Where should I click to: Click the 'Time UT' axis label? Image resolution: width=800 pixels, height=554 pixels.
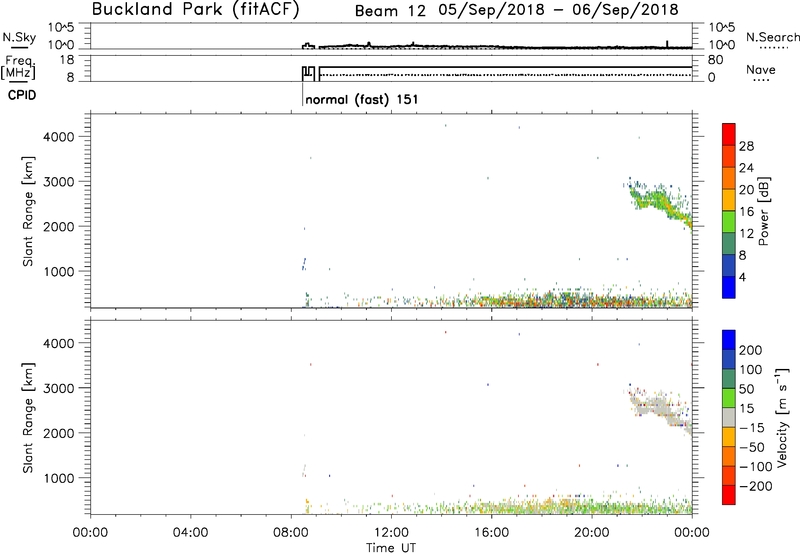(x=391, y=548)
